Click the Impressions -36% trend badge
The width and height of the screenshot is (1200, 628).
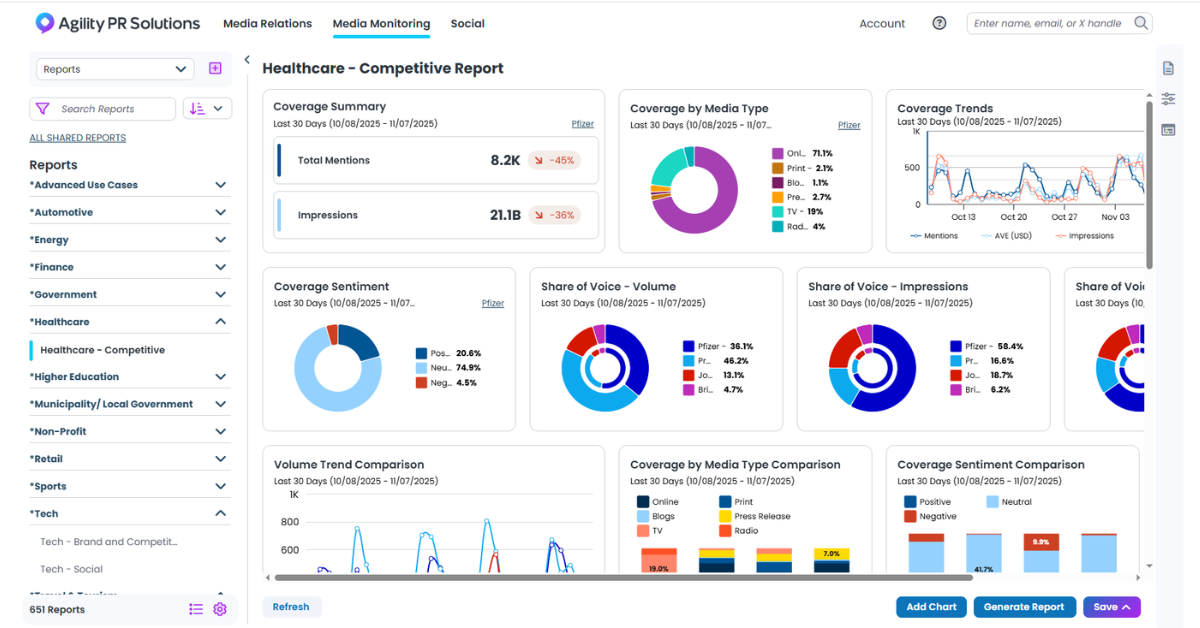555,215
